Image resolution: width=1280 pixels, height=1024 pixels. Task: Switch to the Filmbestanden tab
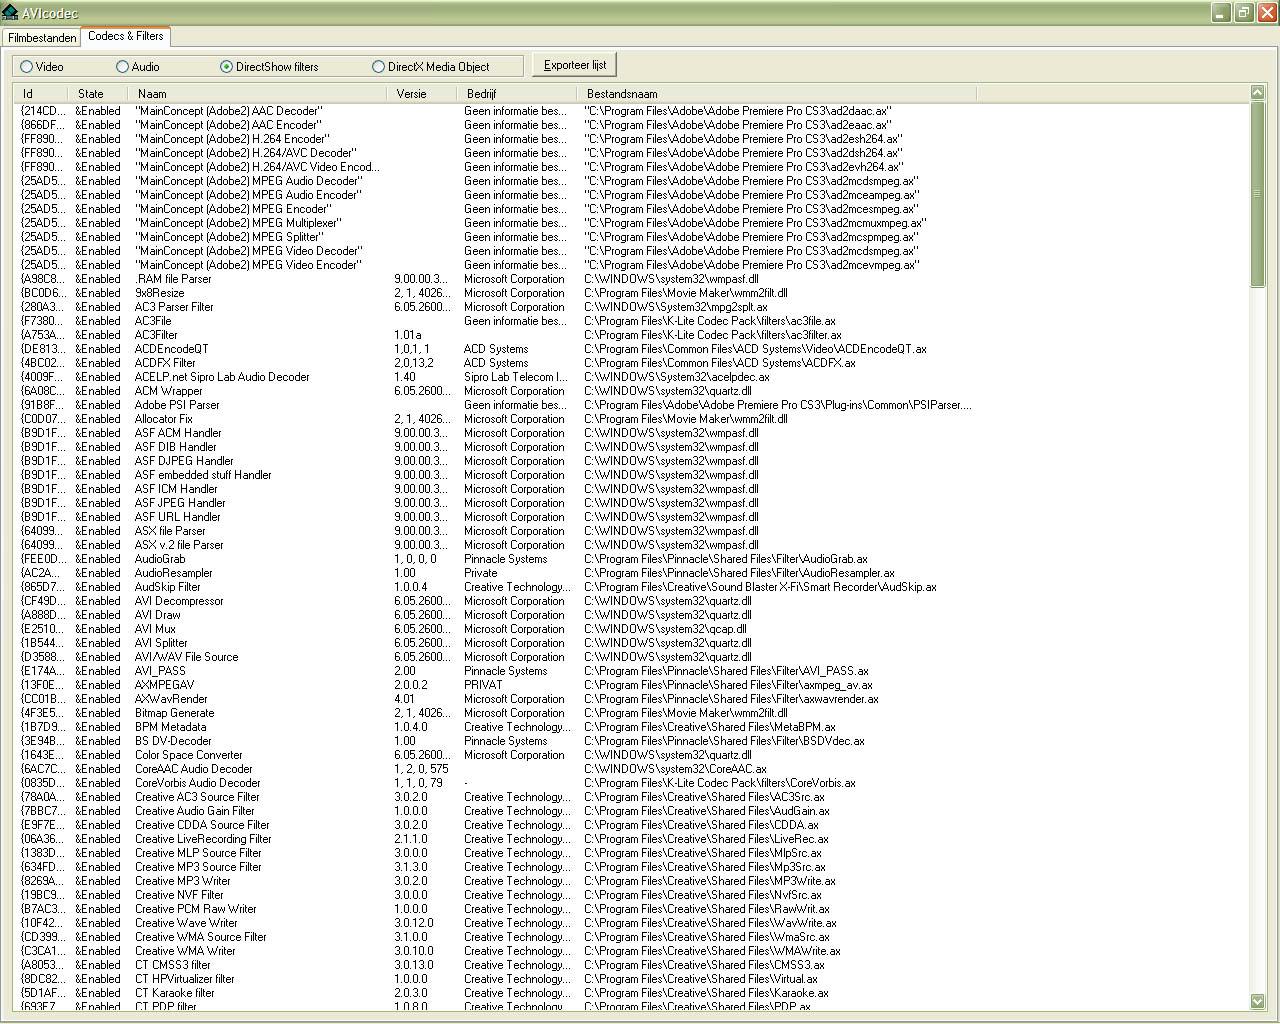tap(42, 38)
